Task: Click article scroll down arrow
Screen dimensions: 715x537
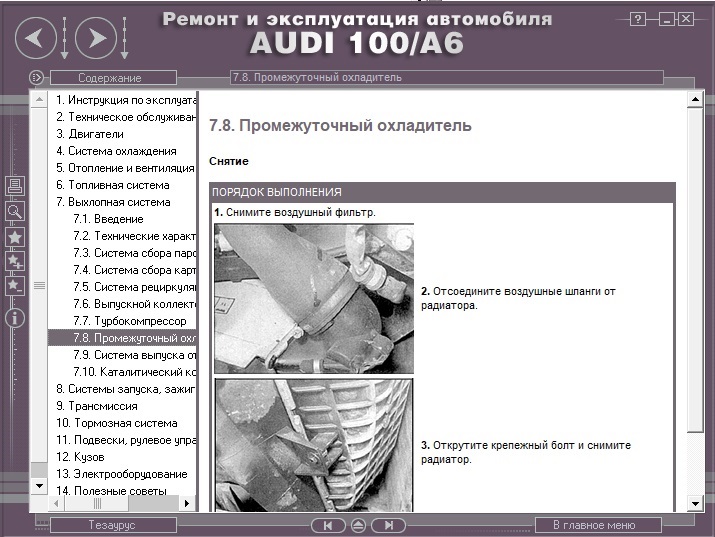Action: tap(695, 504)
